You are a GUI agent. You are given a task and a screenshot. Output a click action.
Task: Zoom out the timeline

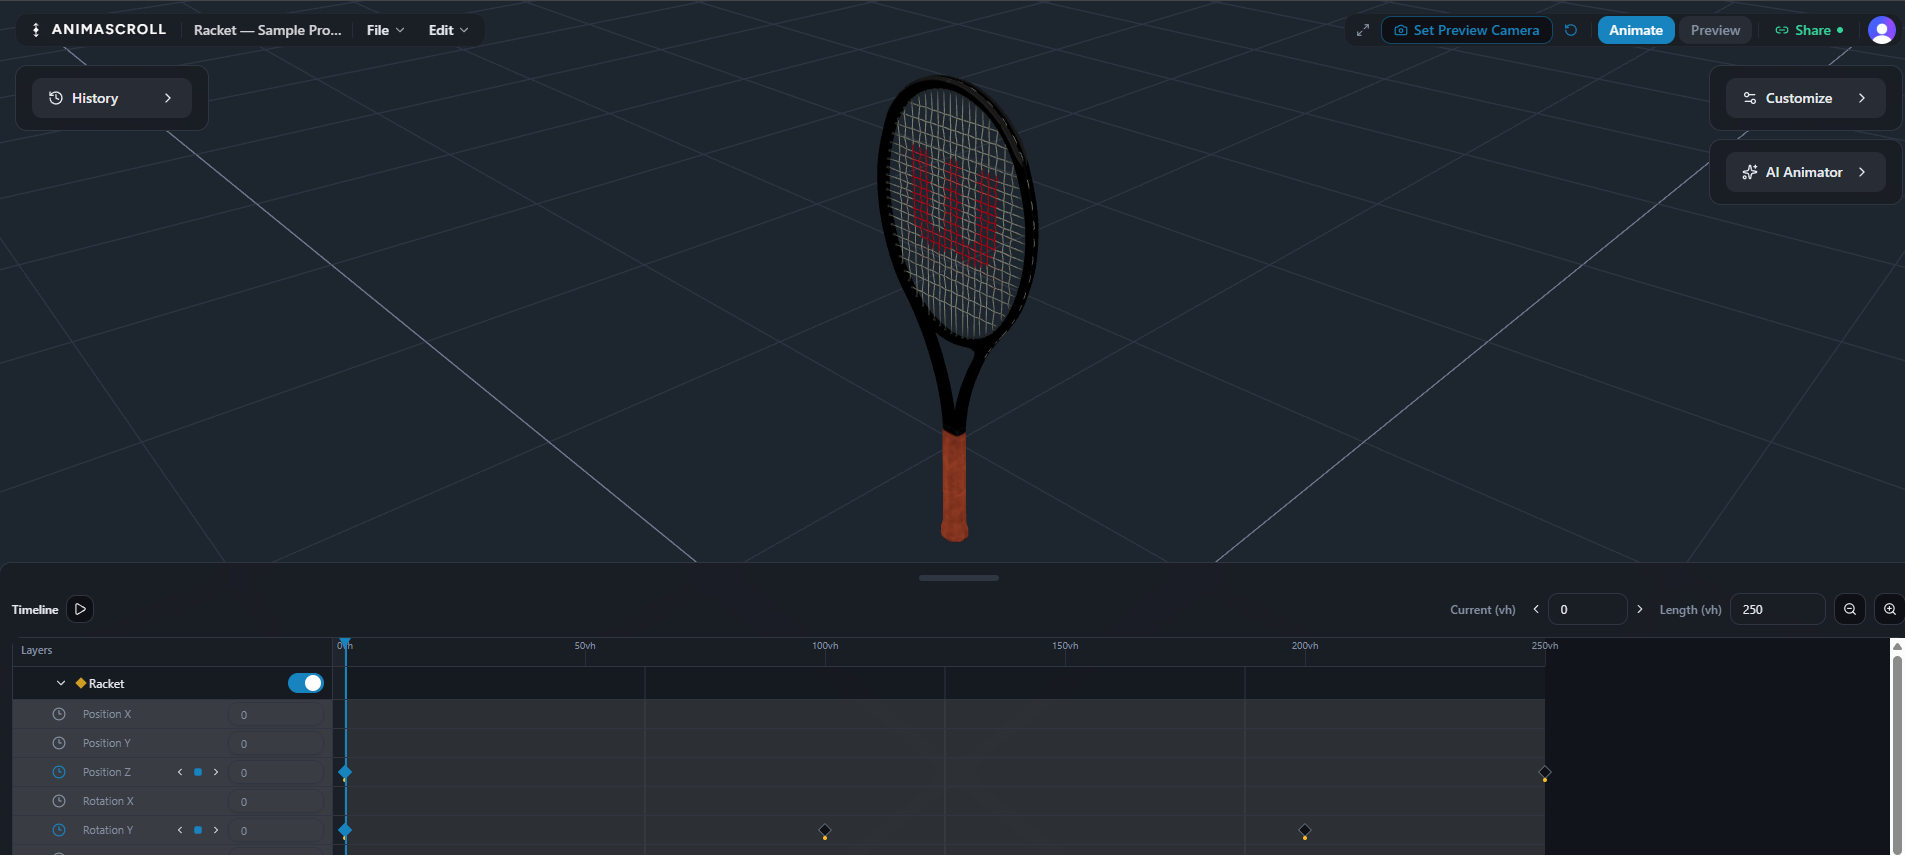[x=1850, y=609]
